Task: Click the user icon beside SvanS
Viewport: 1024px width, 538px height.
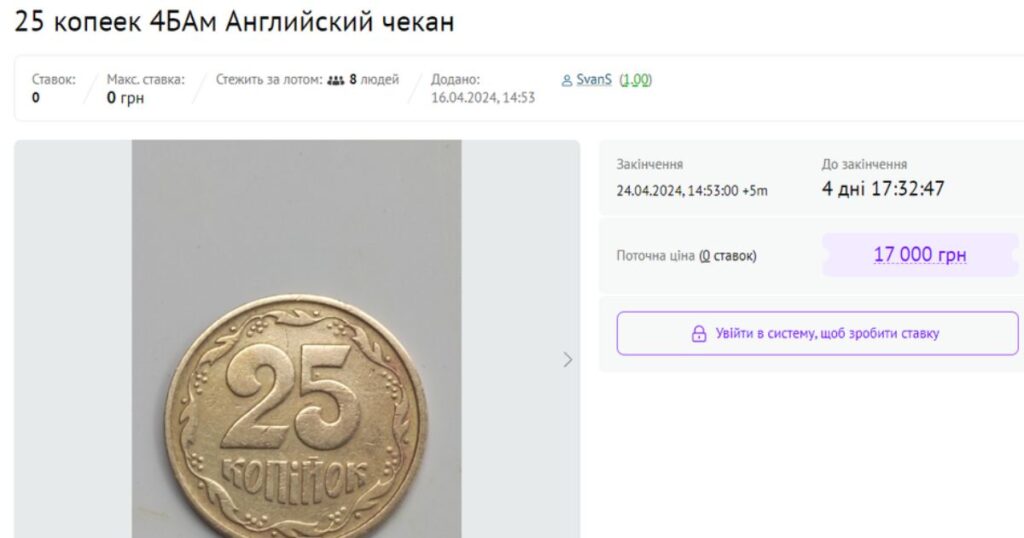Action: pos(566,80)
